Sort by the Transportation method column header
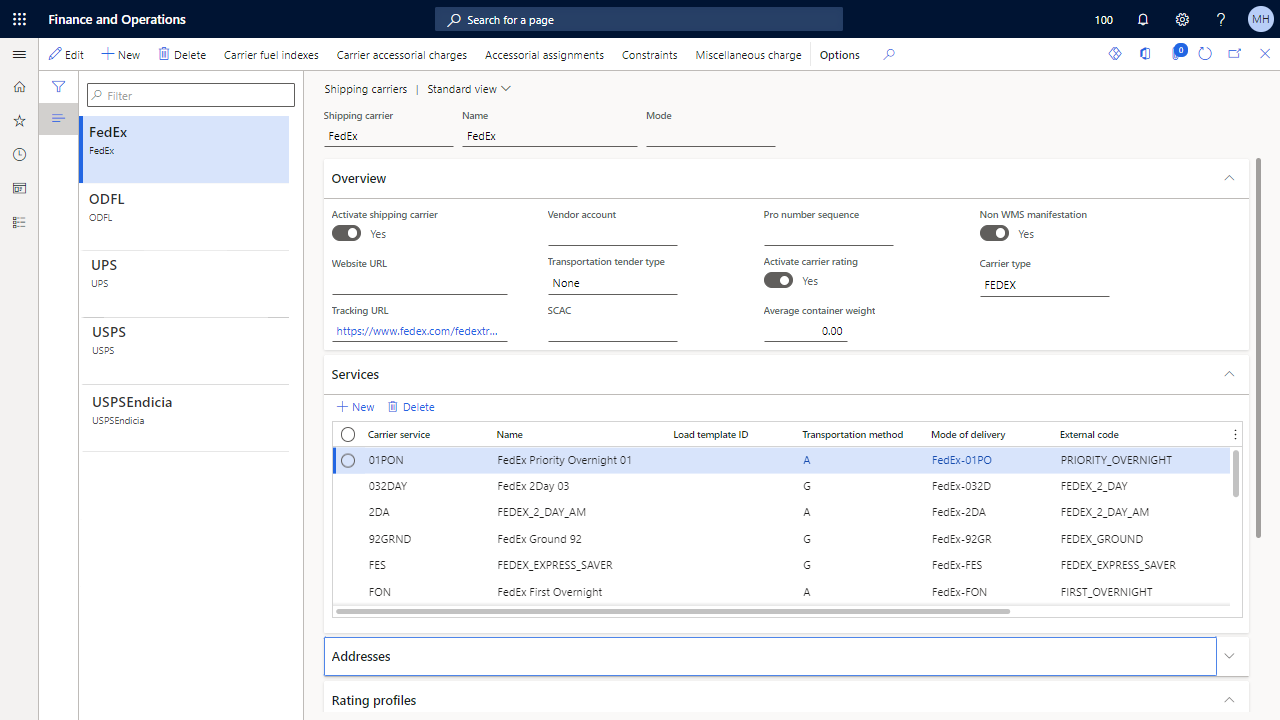The height and width of the screenshot is (720, 1280). click(853, 435)
